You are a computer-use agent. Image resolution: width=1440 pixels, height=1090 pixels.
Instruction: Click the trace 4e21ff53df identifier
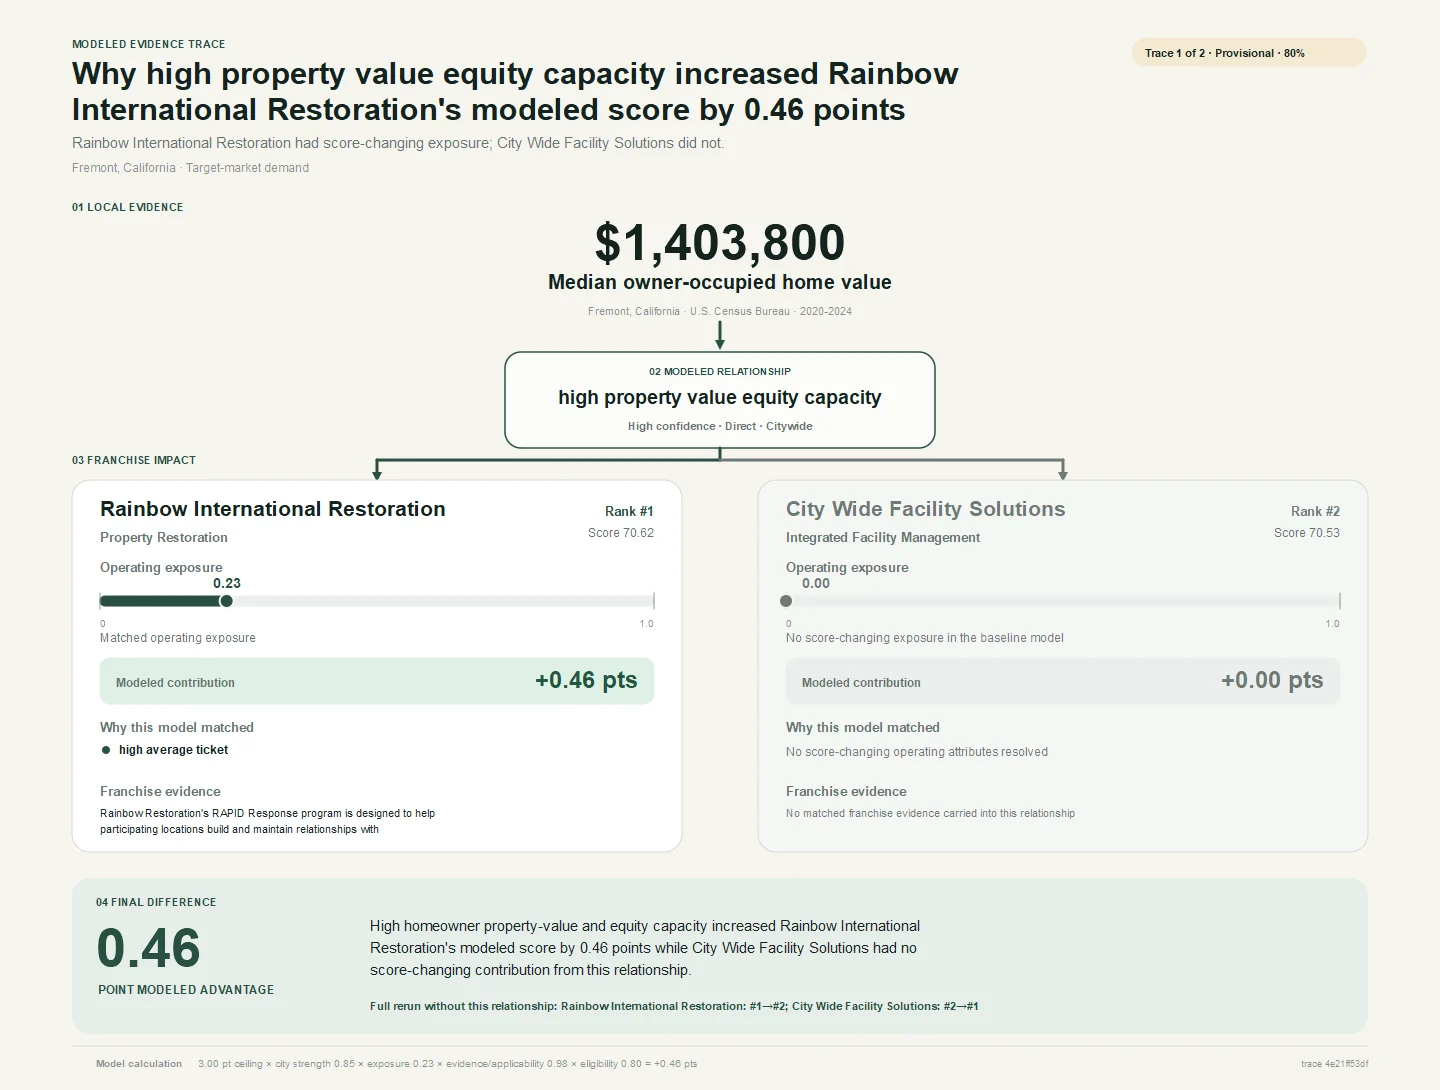coord(1335,1064)
